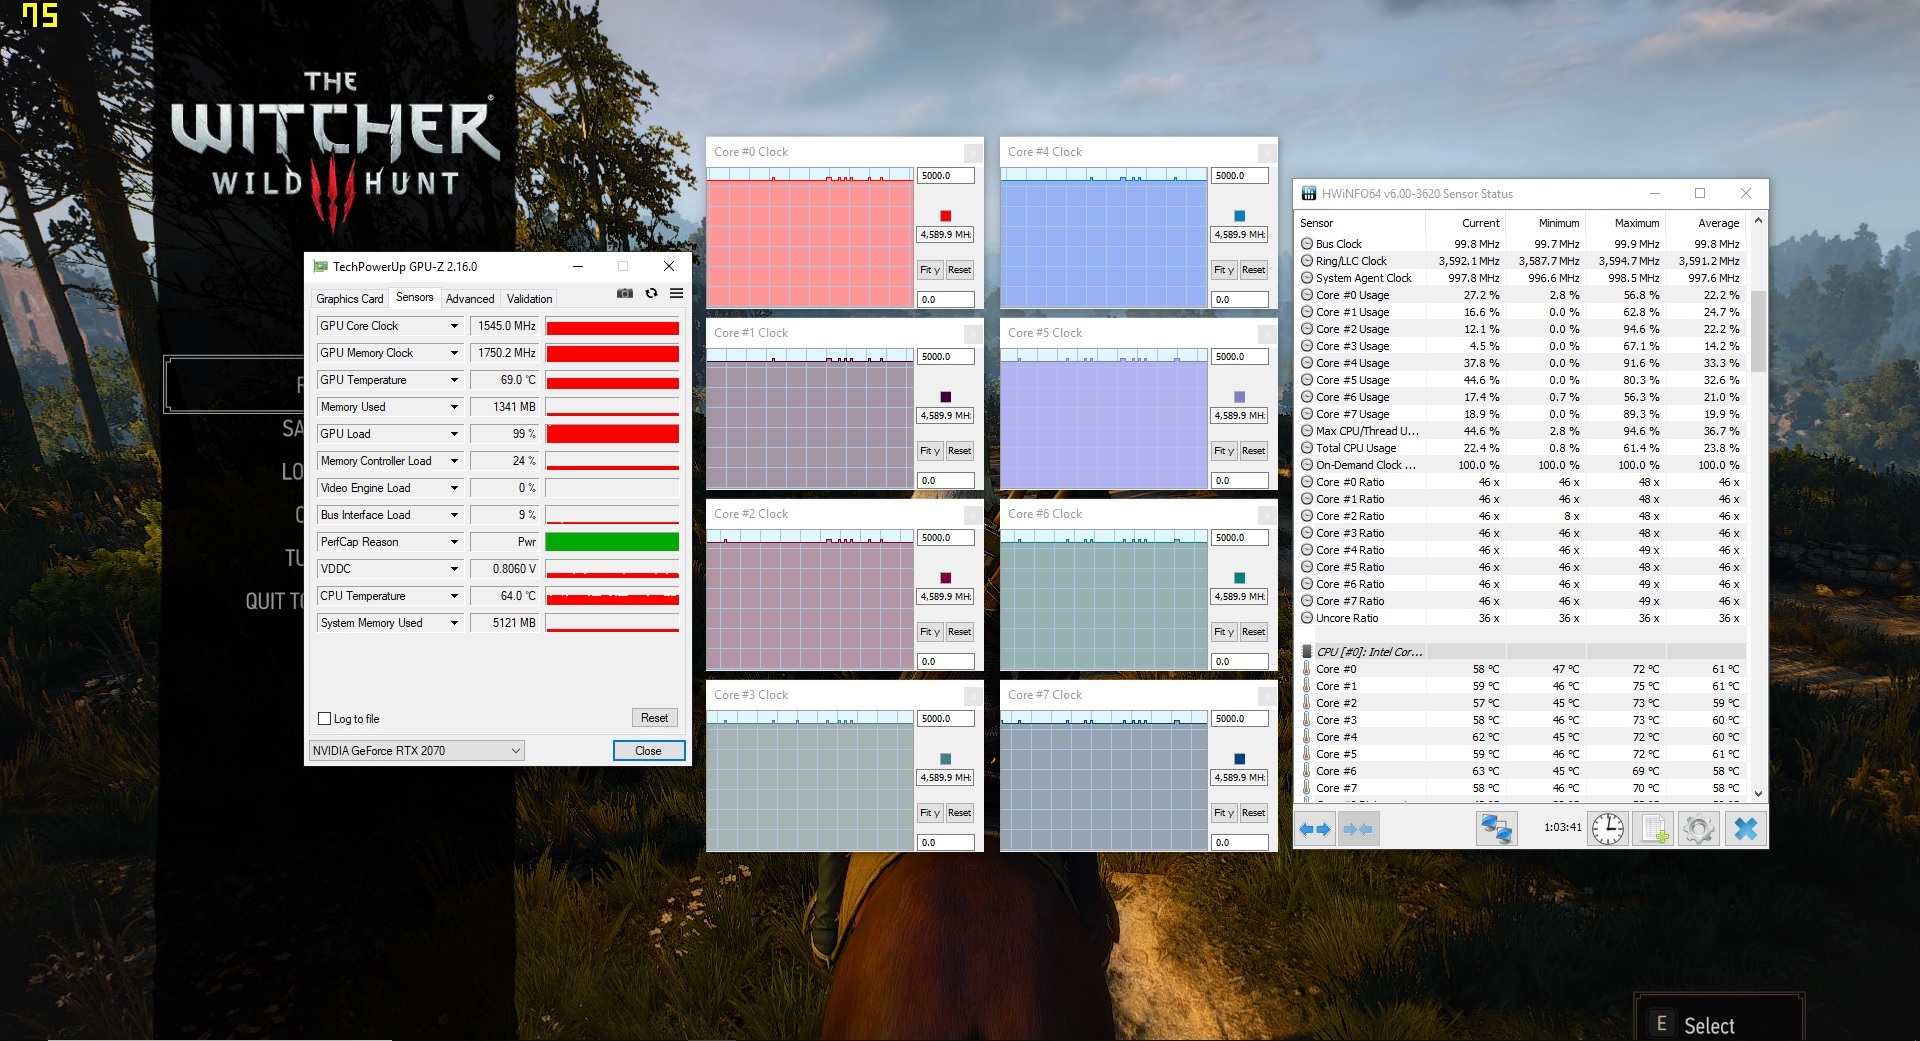The height and width of the screenshot is (1041, 1920).
Task: Open HWiNFO sensor settings gear
Action: click(1698, 829)
